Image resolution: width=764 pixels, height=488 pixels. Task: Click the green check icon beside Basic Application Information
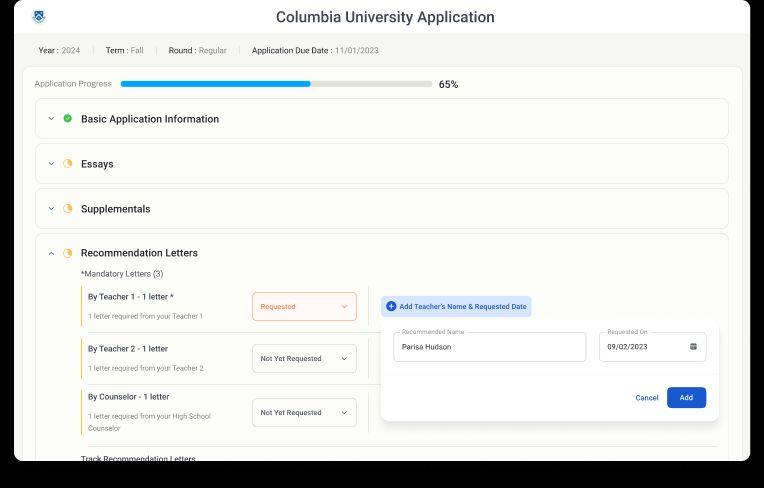pos(68,118)
